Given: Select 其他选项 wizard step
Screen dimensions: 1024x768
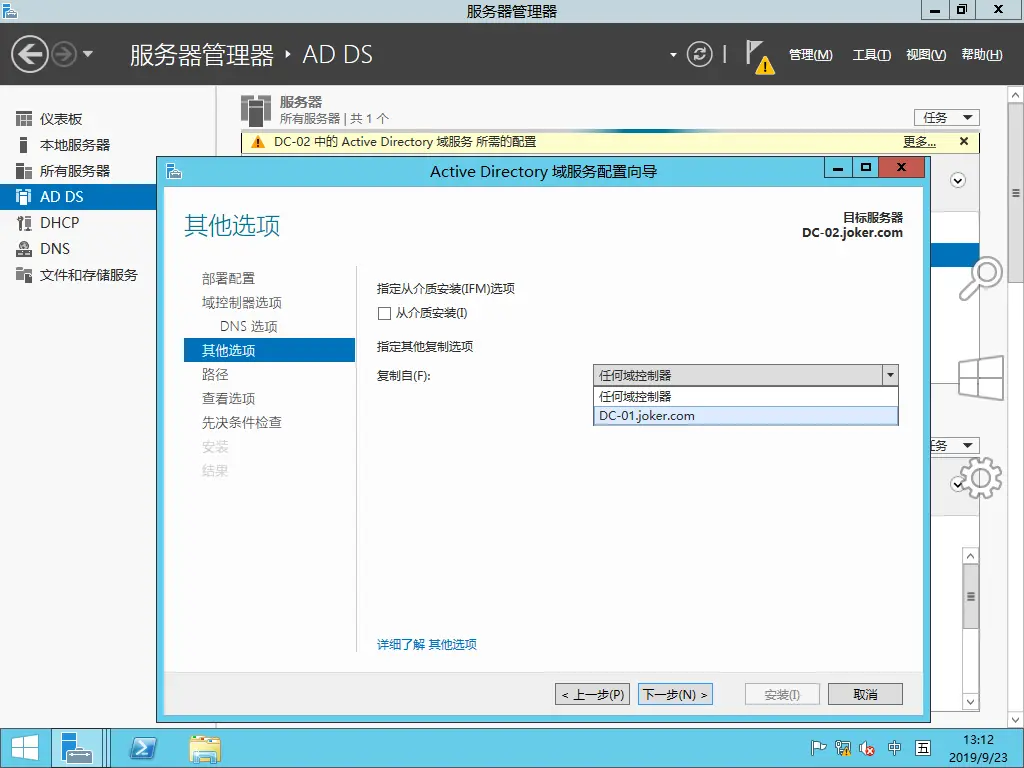Looking at the screenshot, I should pyautogui.click(x=269, y=350).
